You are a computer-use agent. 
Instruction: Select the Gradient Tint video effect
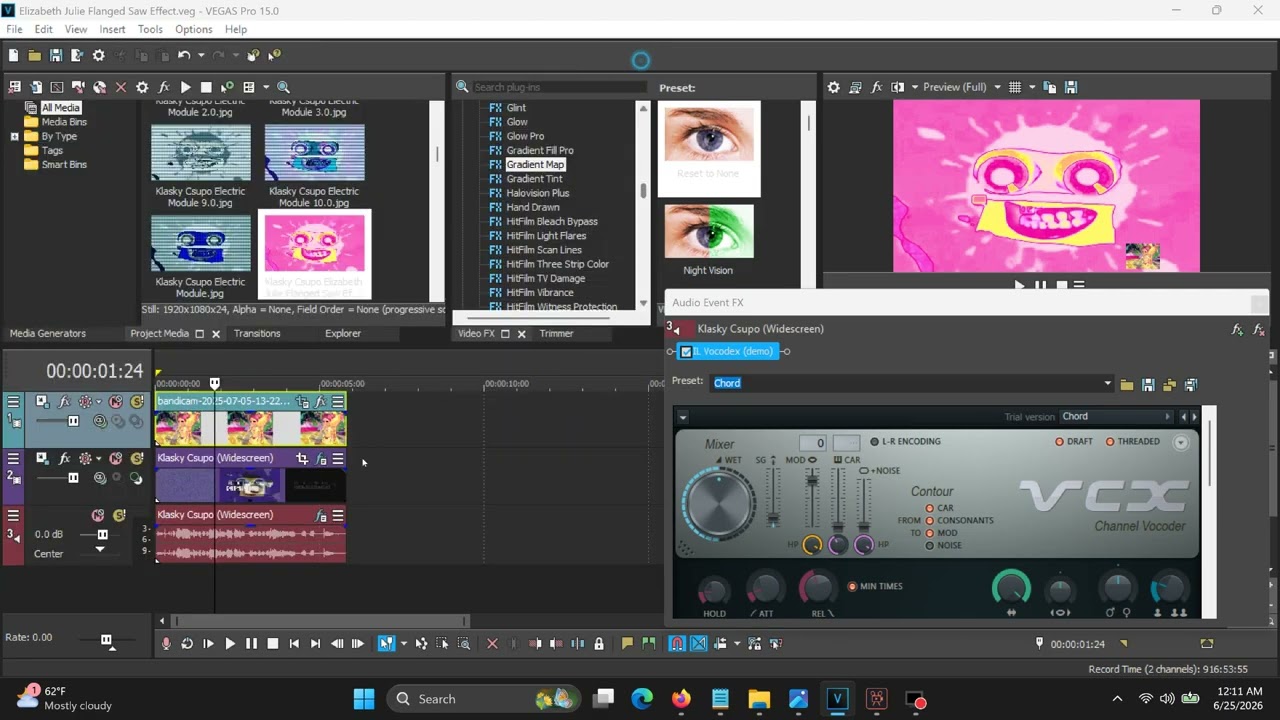point(534,179)
